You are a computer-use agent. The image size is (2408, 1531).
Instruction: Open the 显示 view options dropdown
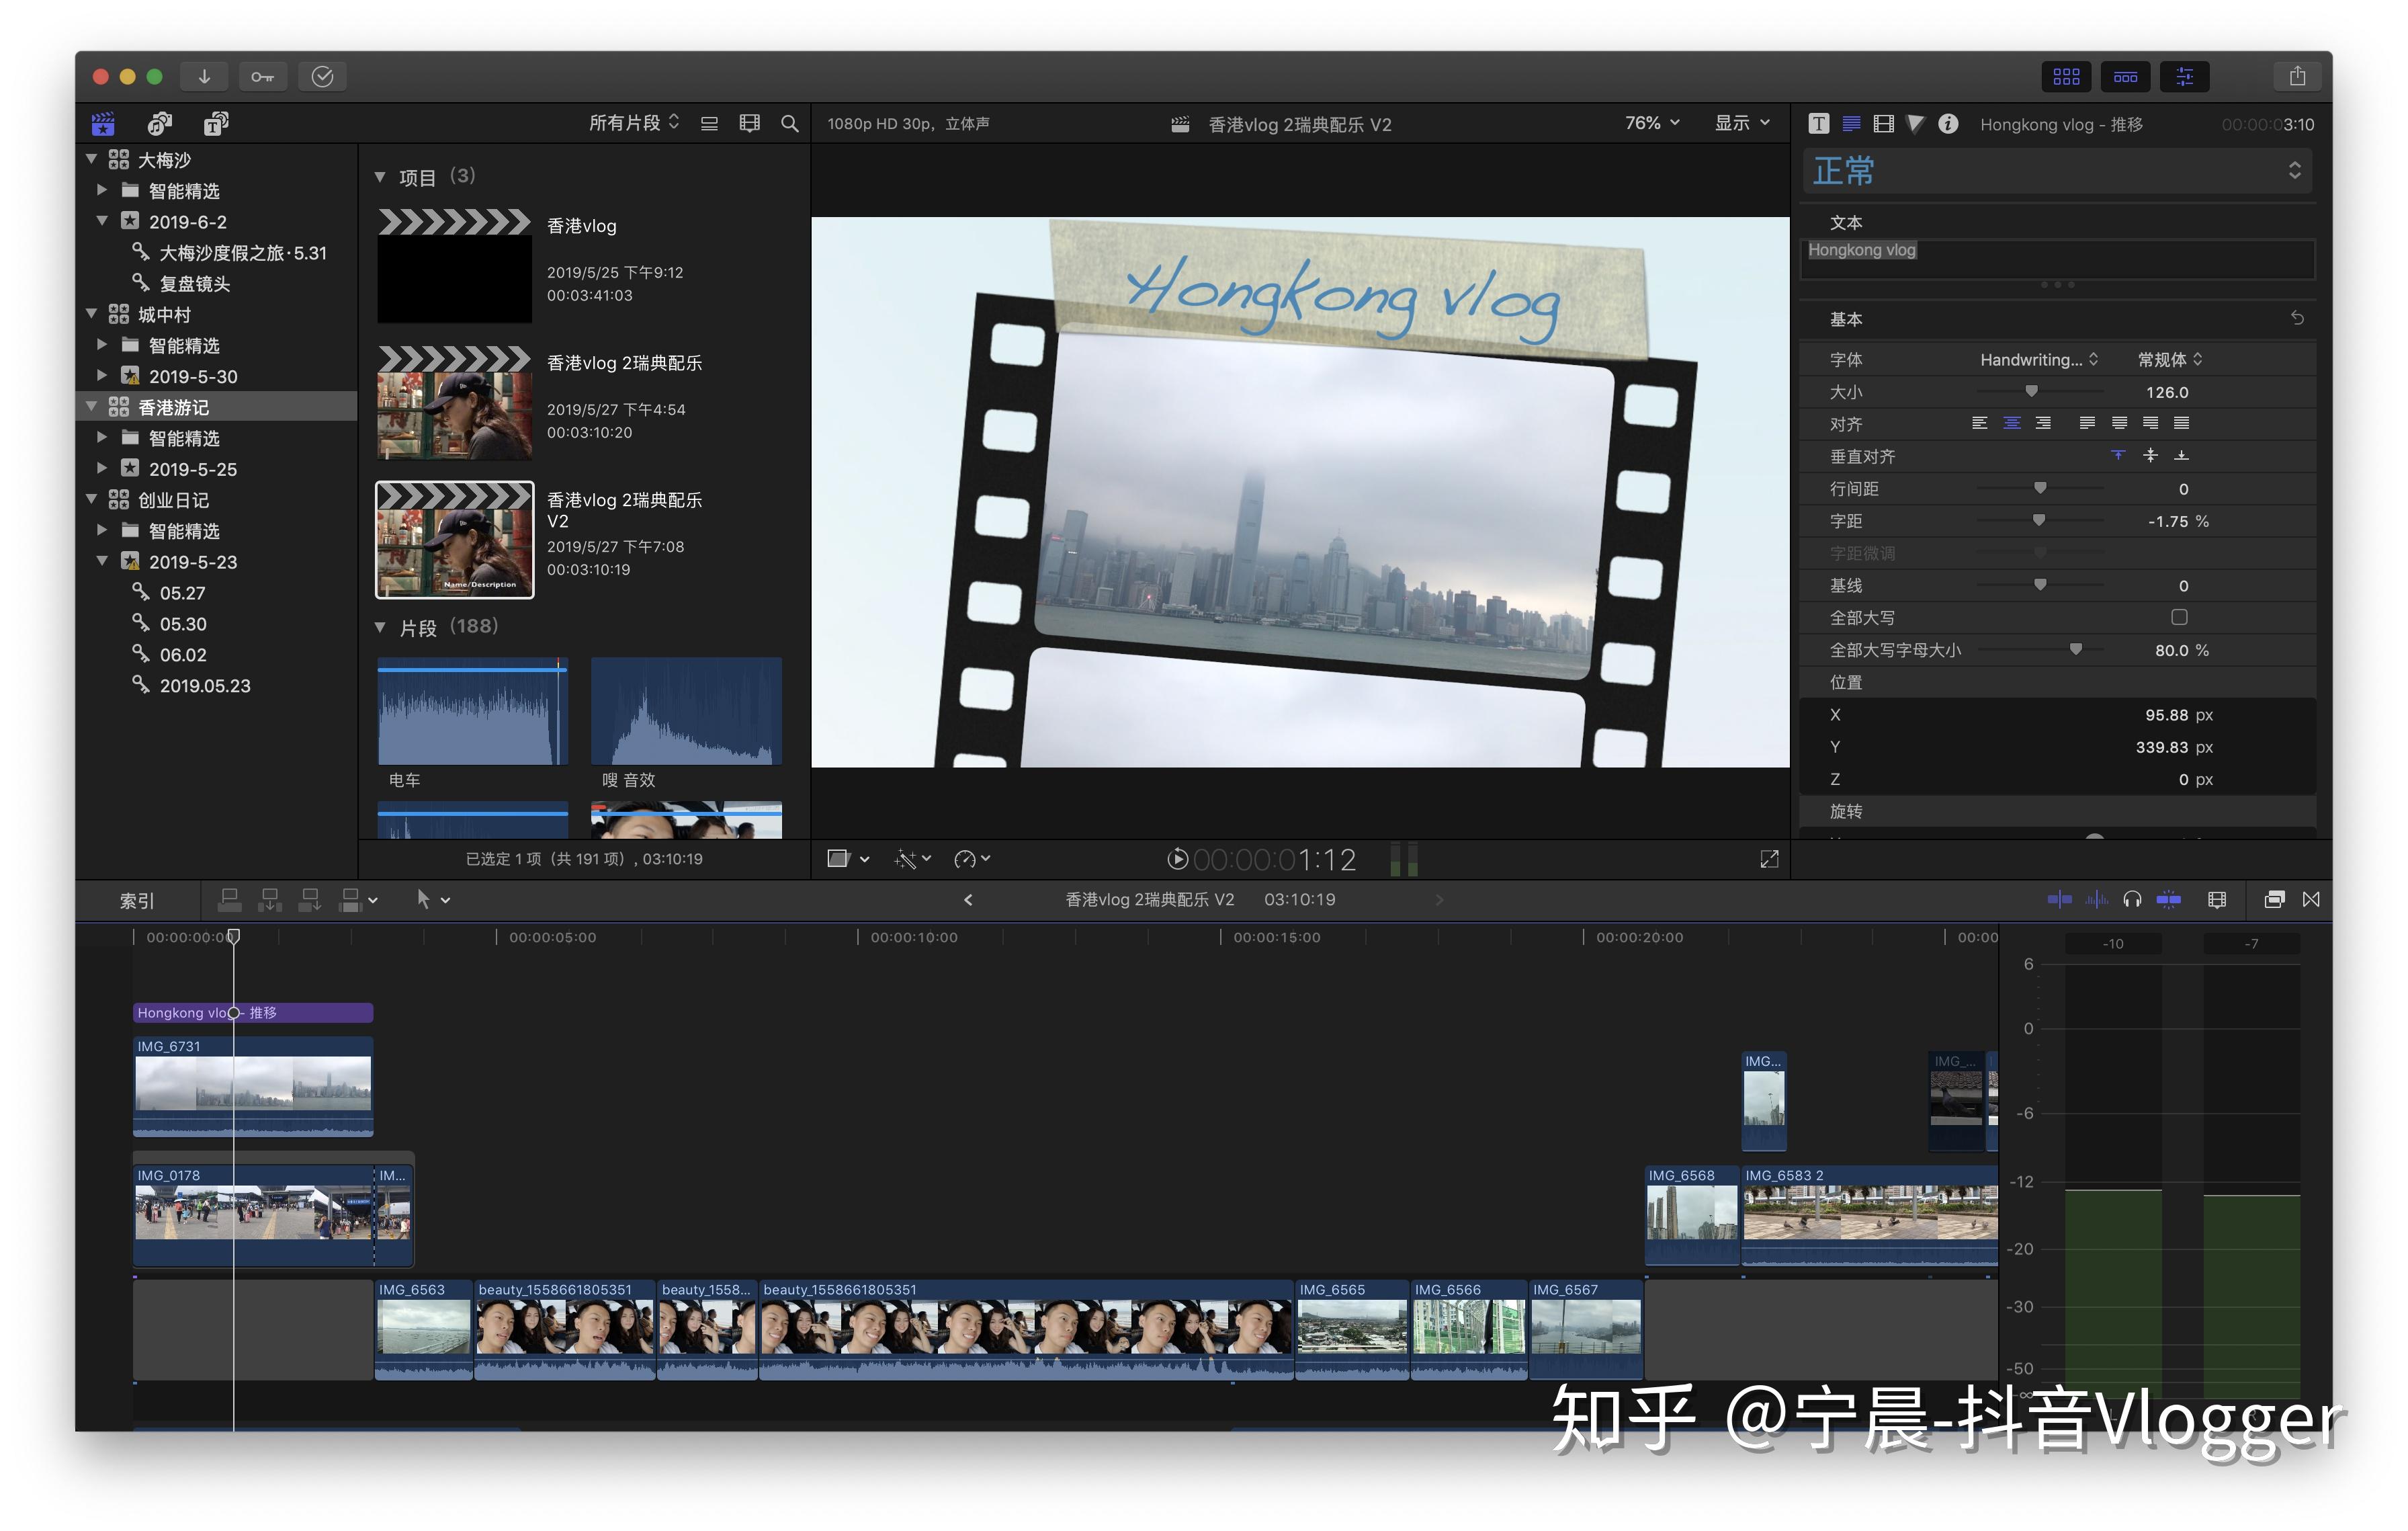point(1742,123)
